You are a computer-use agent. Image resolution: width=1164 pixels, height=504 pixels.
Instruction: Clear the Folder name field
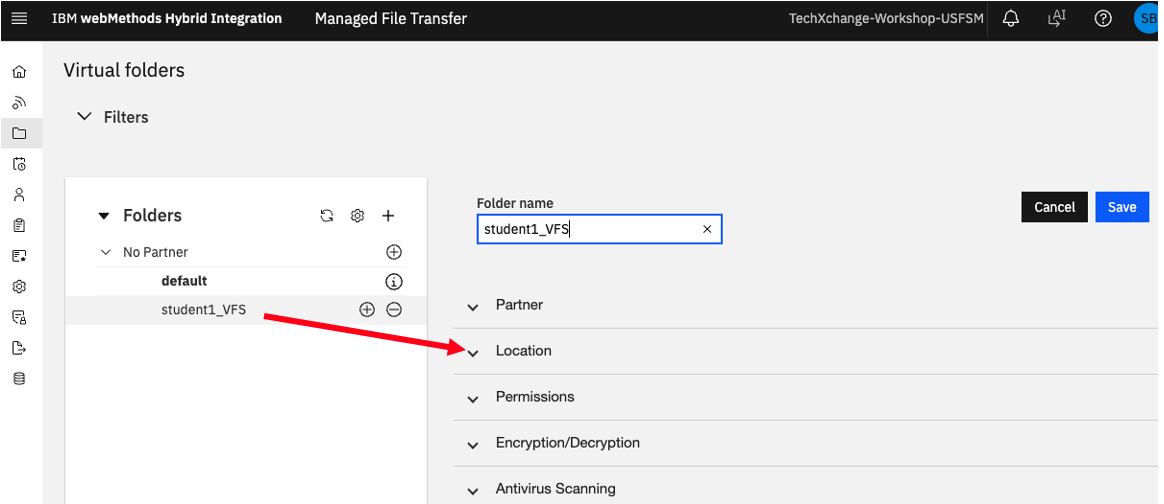click(707, 229)
